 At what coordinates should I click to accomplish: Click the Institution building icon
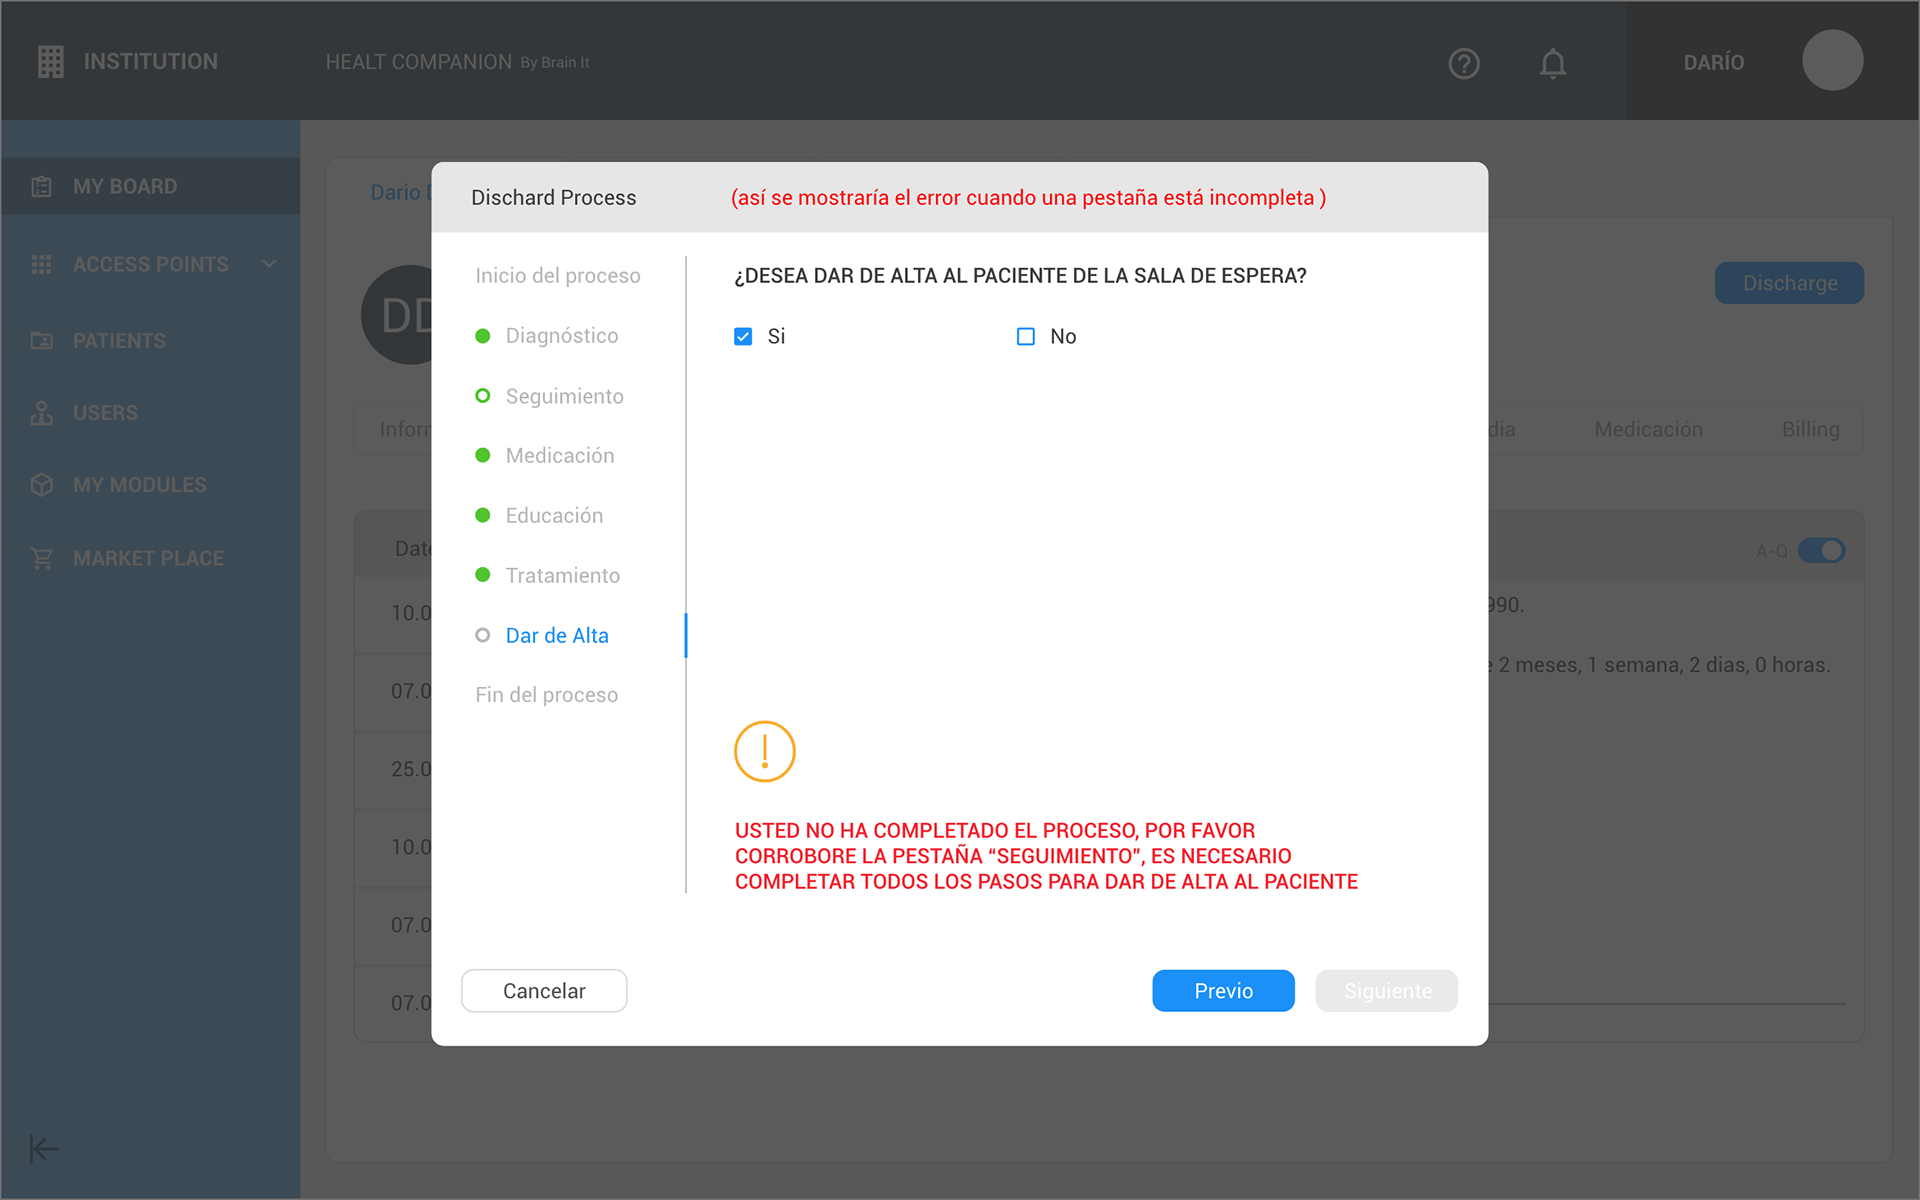[50, 62]
